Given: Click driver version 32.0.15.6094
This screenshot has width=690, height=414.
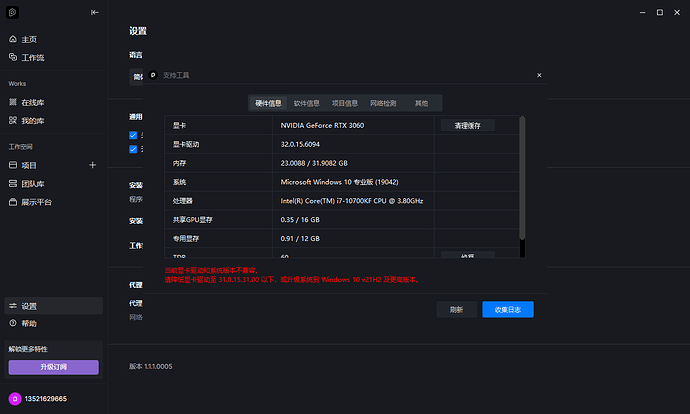Looking at the screenshot, I should 300,144.
